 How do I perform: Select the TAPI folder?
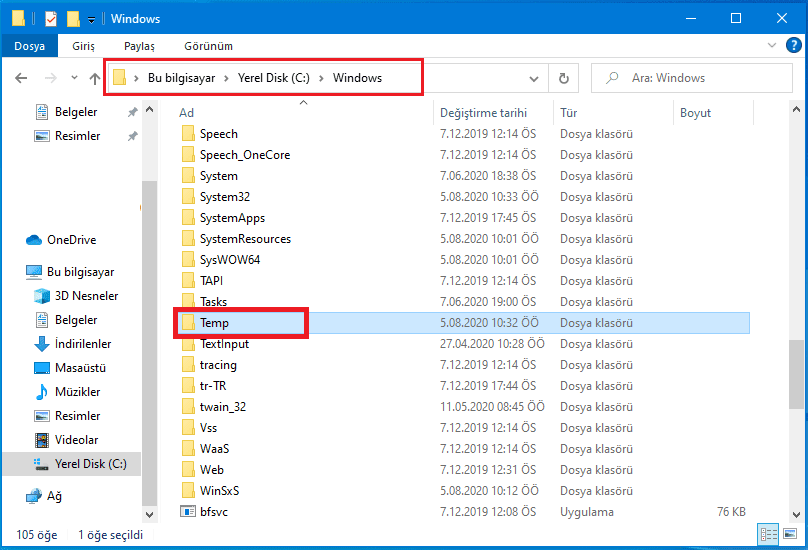[211, 281]
